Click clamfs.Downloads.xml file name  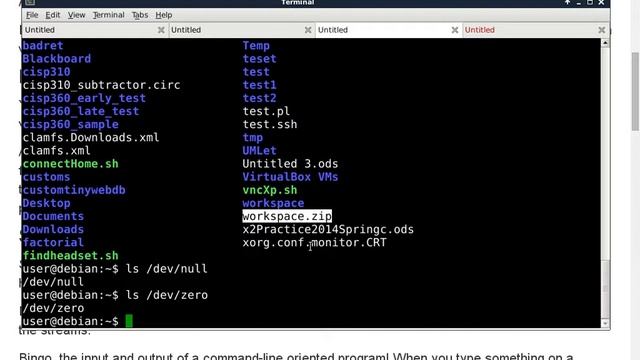point(91,137)
